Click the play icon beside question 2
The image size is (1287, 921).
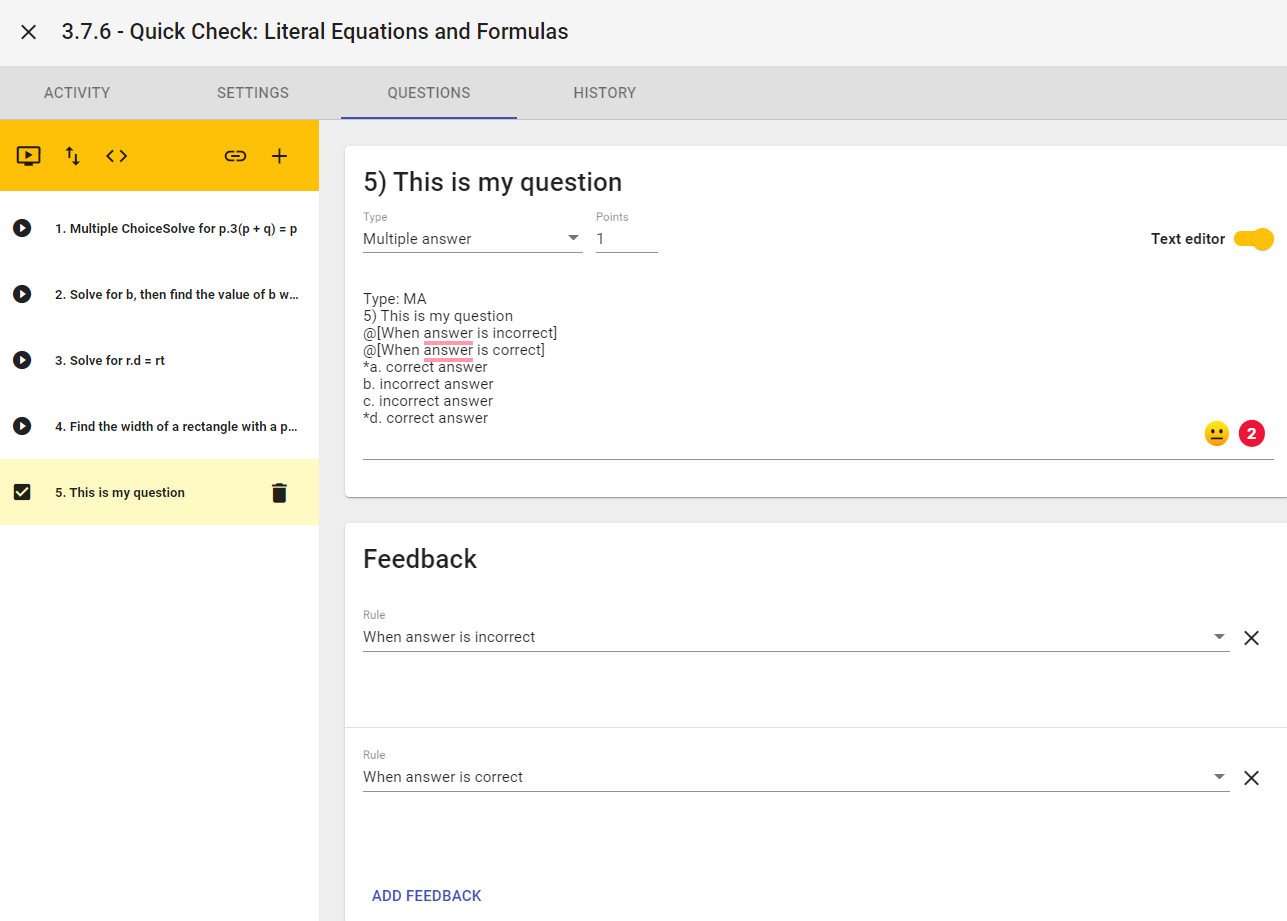coord(22,295)
